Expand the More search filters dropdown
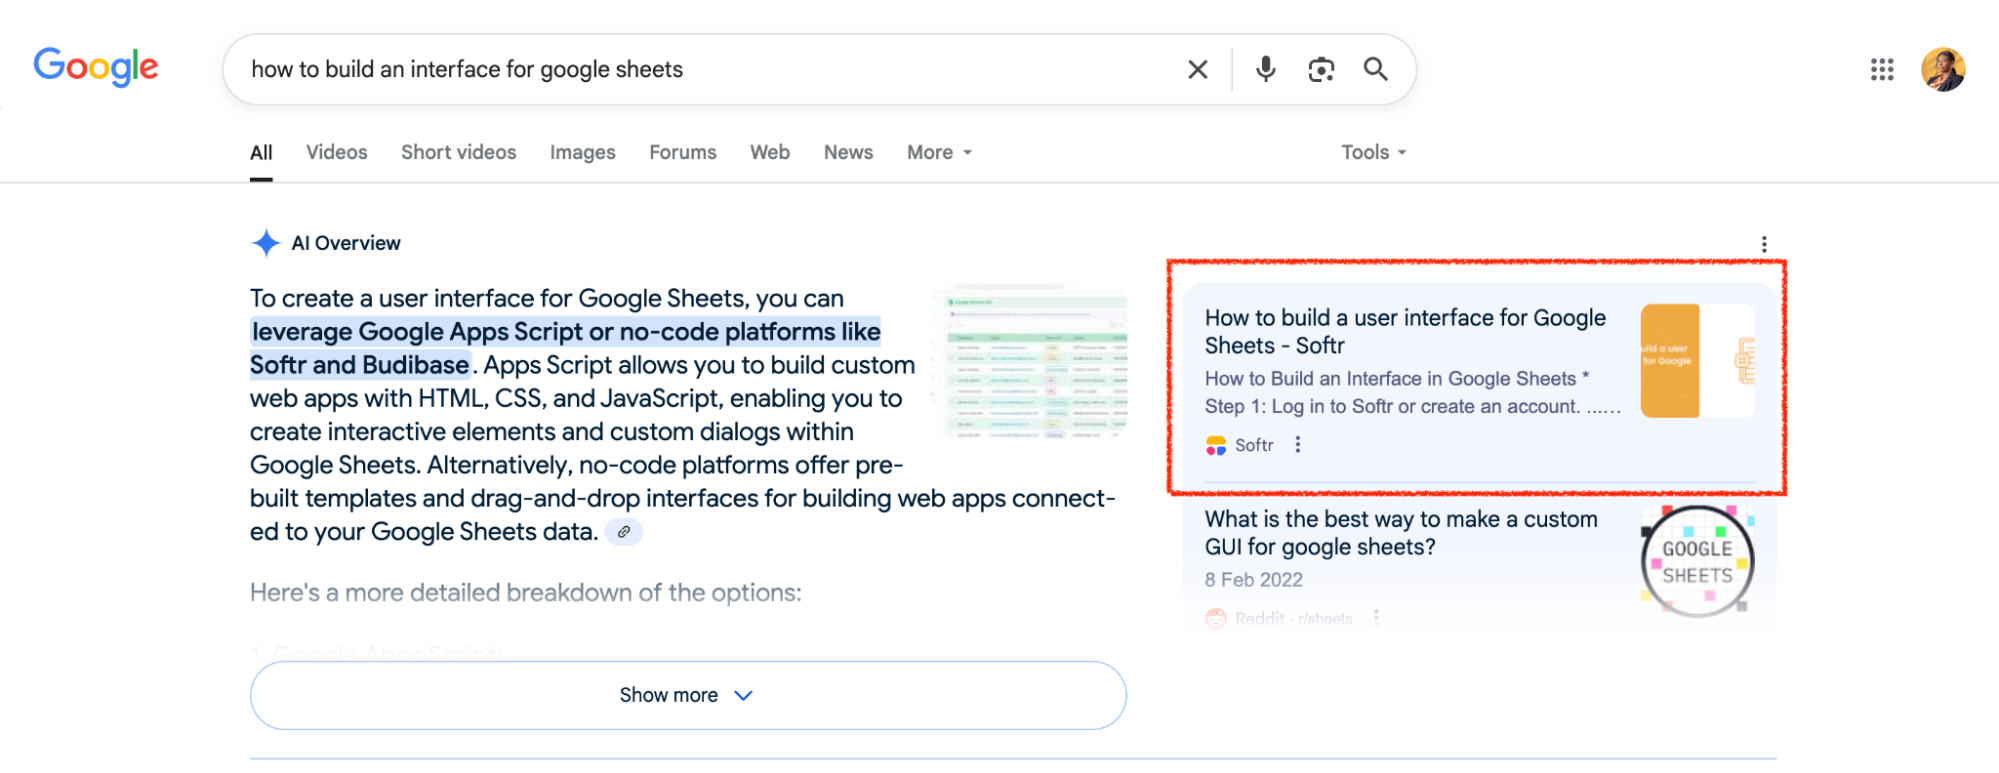This screenshot has height=773, width=1999. 939,152
